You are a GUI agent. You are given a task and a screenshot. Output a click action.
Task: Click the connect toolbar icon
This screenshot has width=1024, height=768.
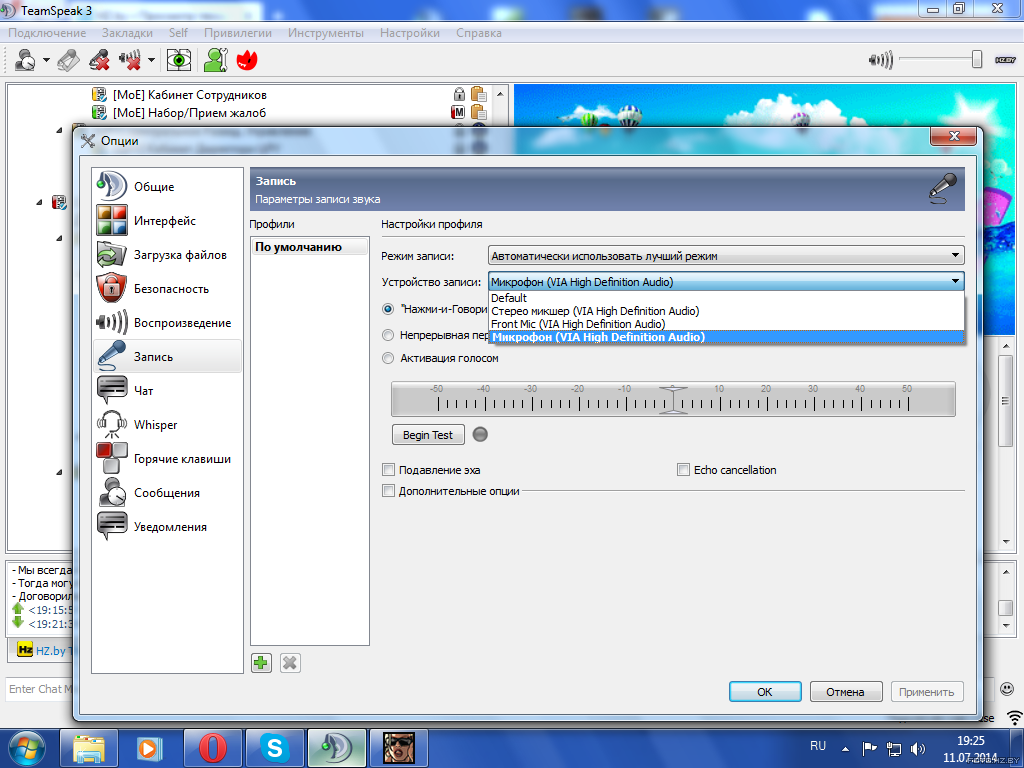pyautogui.click(x=25, y=60)
